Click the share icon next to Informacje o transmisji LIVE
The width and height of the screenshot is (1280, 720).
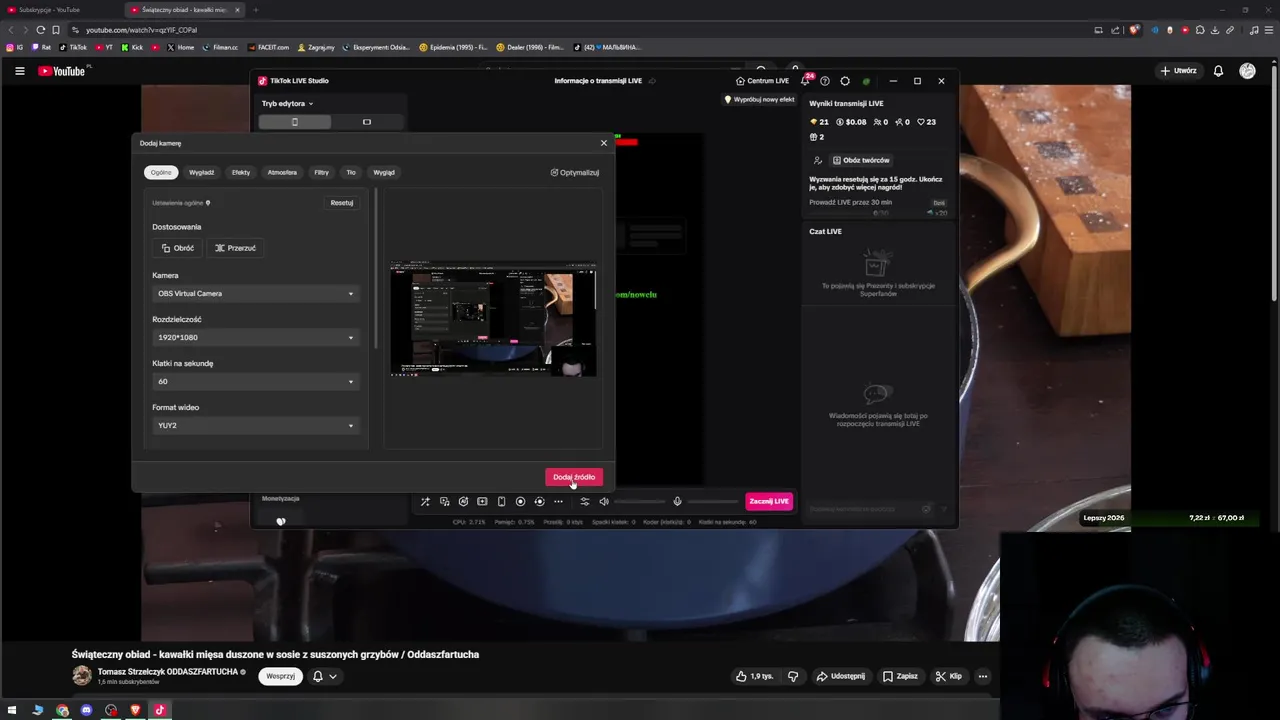pyautogui.click(x=652, y=81)
